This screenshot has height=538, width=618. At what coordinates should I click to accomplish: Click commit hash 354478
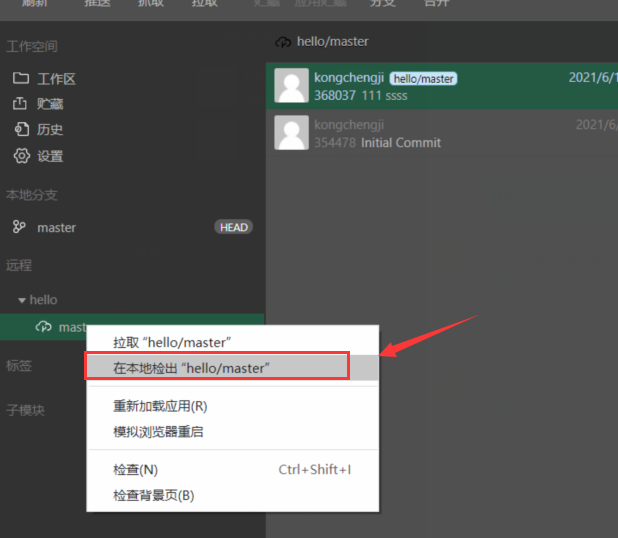(335, 142)
